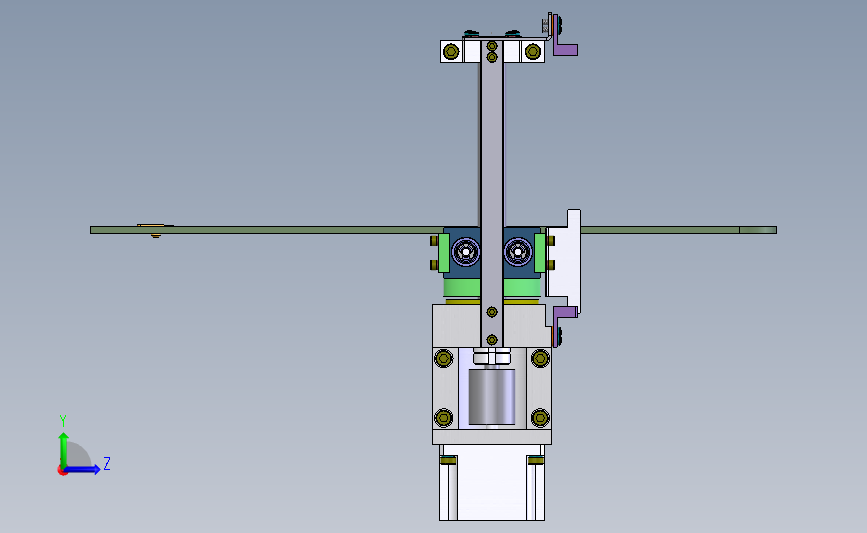Click the blue Z axis arrow of the triad
Screen dimensions: 867x533
coord(82,469)
